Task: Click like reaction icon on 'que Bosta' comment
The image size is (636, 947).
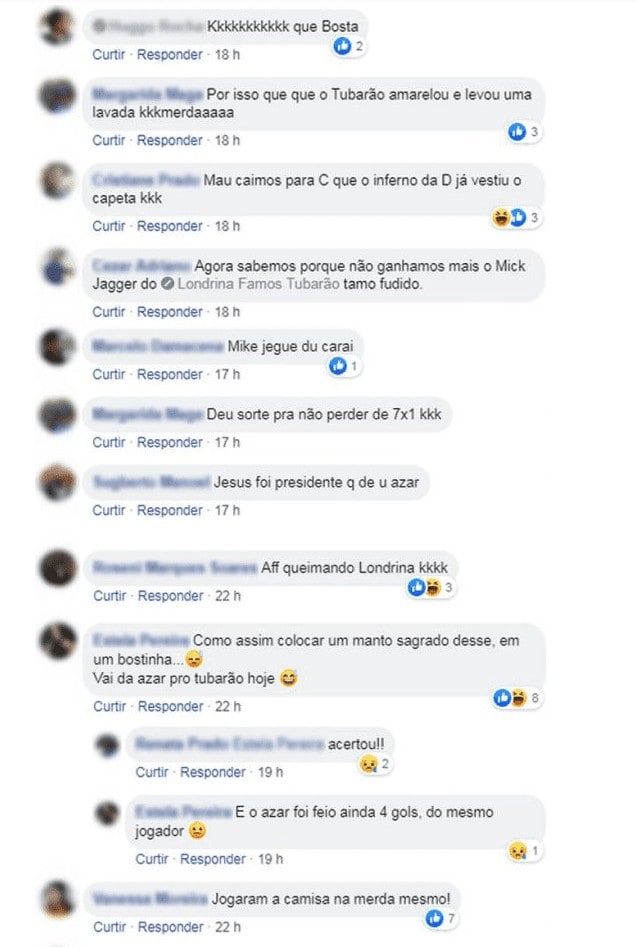Action: pyautogui.click(x=342, y=45)
